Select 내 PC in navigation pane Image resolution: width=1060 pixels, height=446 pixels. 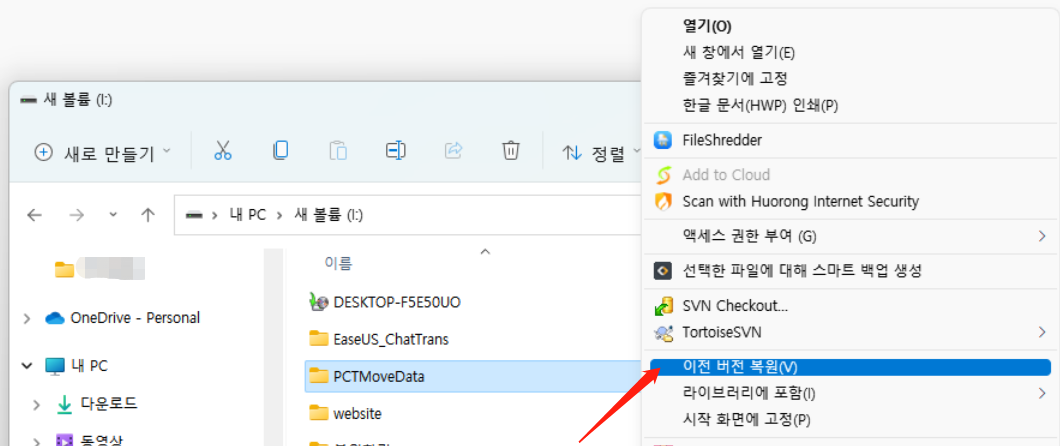click(89, 366)
